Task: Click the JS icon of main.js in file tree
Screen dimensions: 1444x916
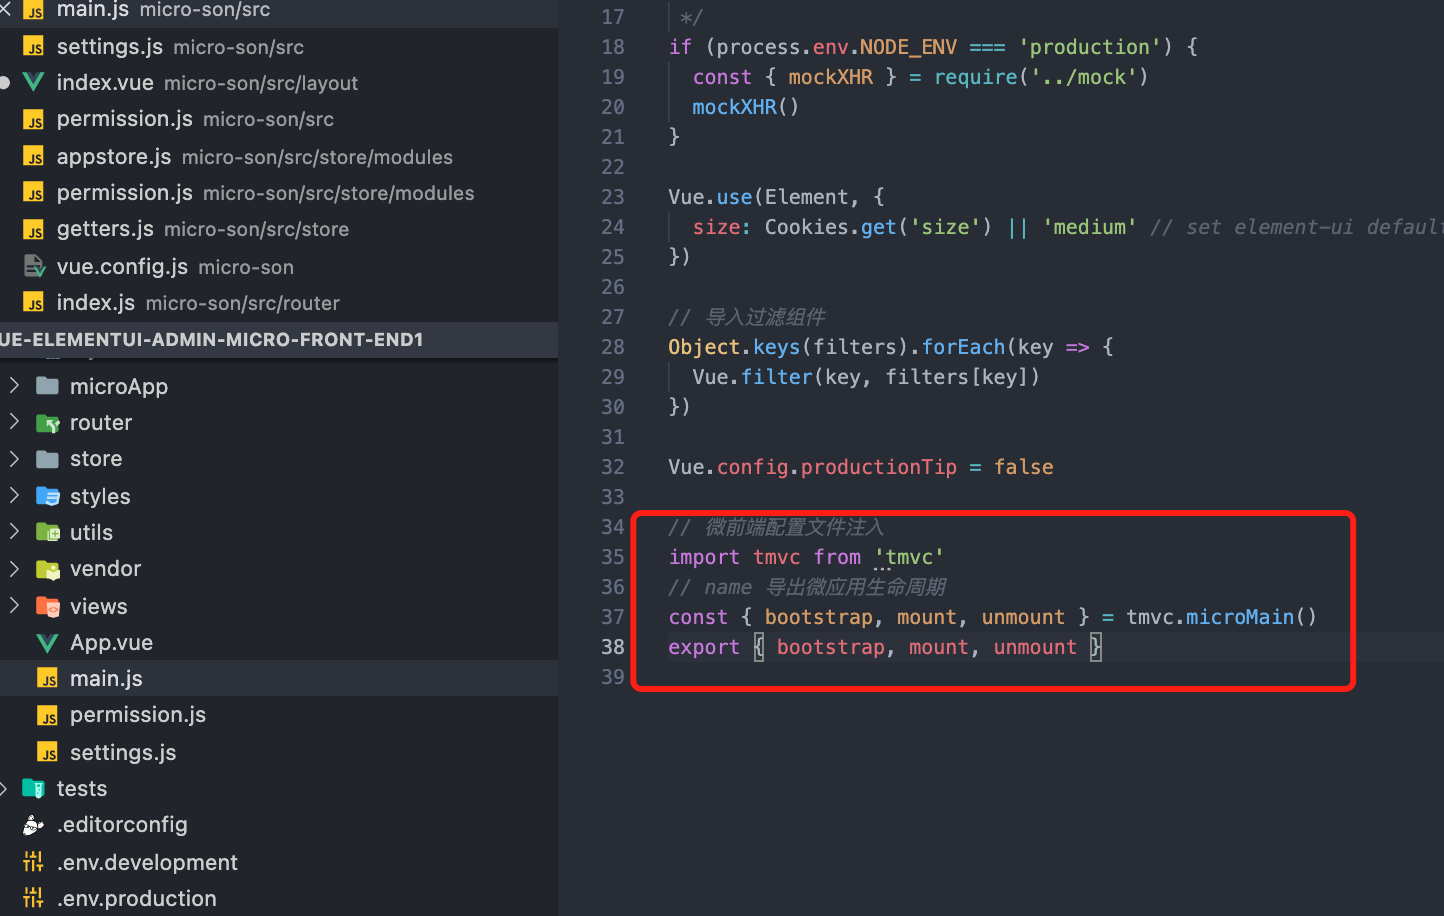Action: [x=47, y=679]
